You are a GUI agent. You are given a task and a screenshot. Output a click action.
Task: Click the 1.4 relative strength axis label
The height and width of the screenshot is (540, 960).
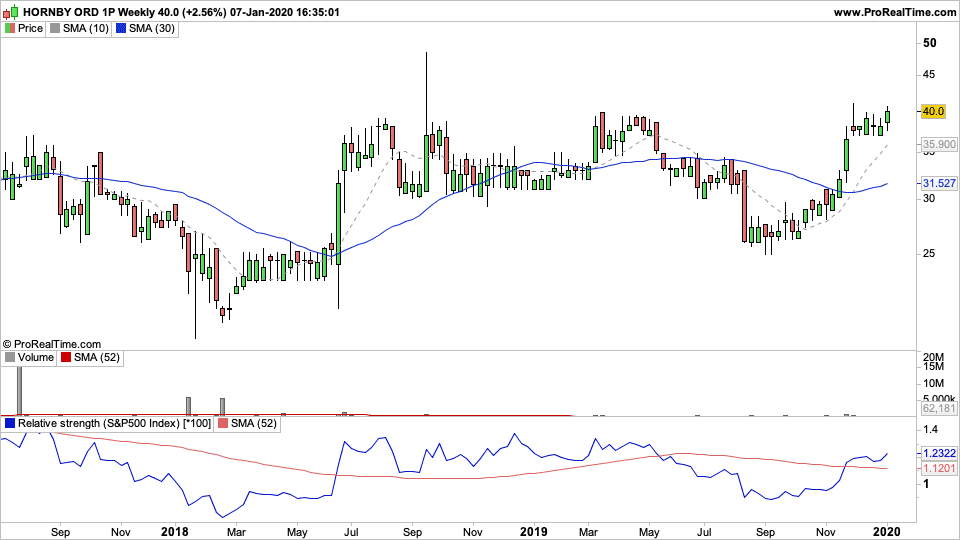point(931,430)
